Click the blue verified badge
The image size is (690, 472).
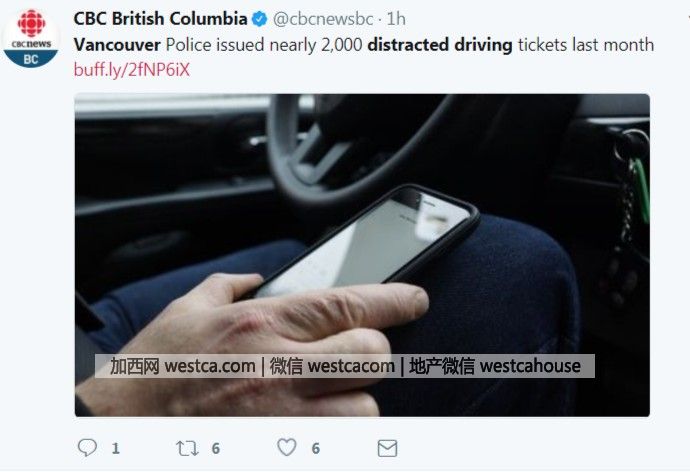[x=259, y=19]
